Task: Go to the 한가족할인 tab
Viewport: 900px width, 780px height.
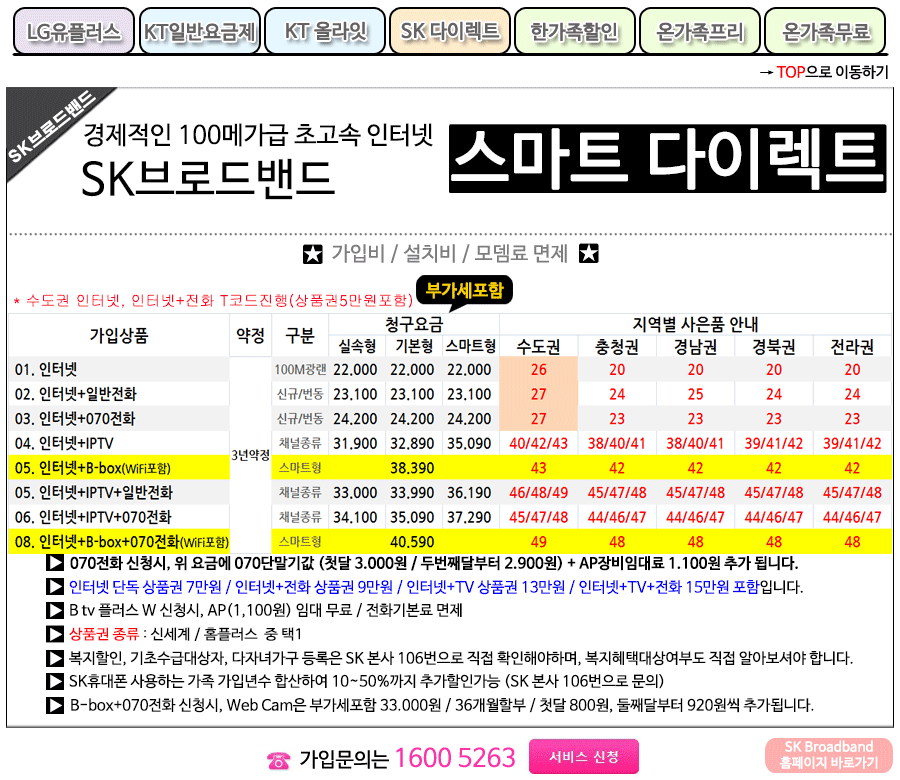Action: click(x=574, y=32)
